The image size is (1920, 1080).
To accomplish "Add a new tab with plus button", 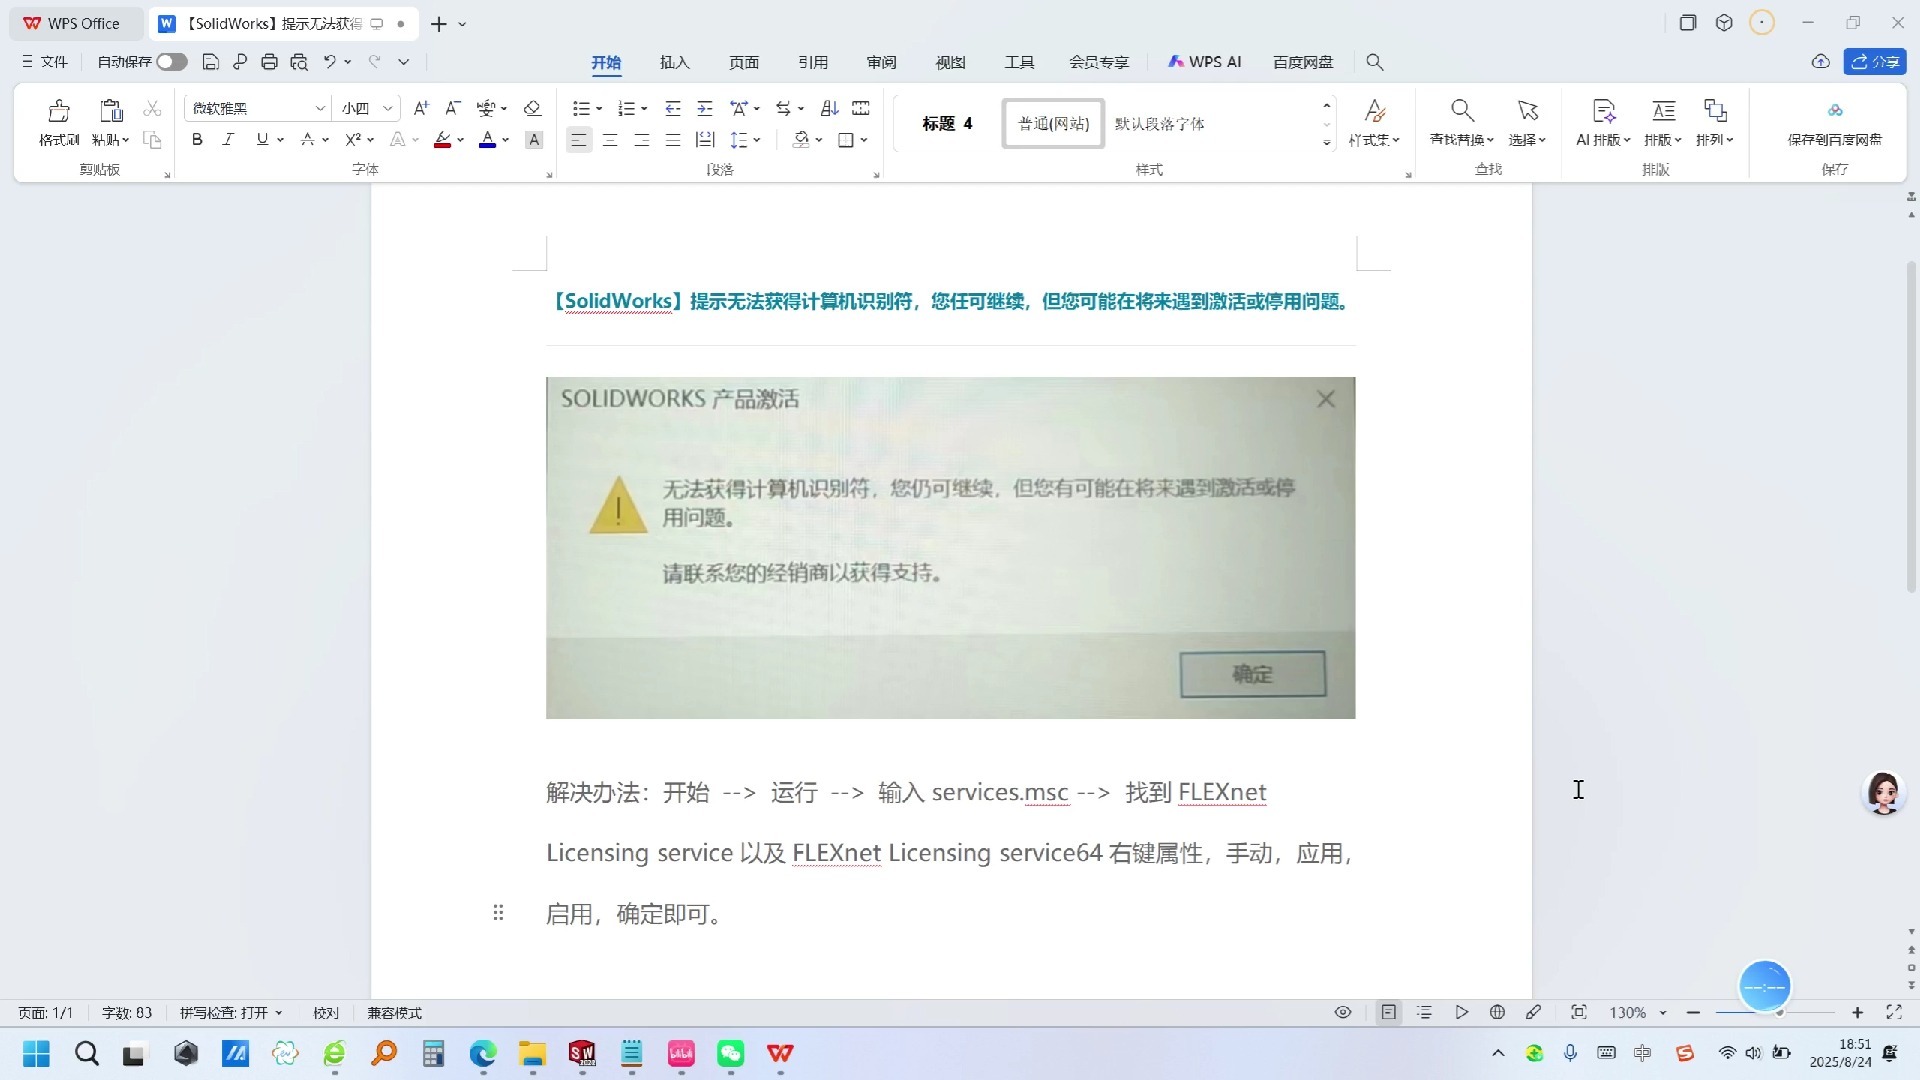I will [438, 24].
